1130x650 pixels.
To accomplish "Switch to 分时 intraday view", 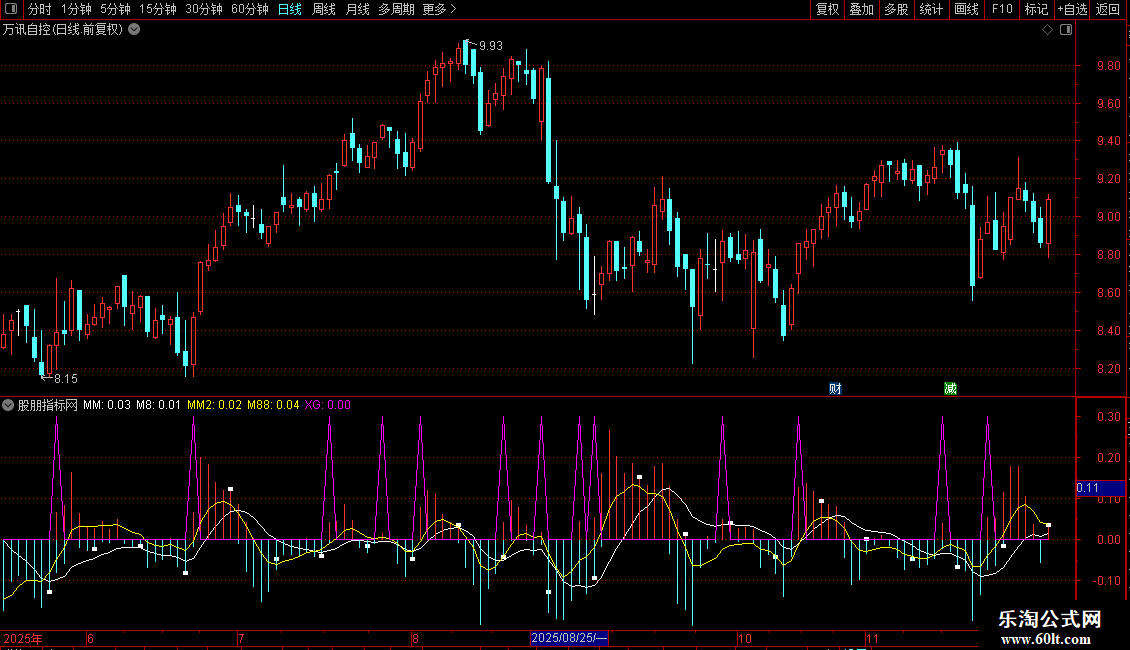I will tap(40, 9).
